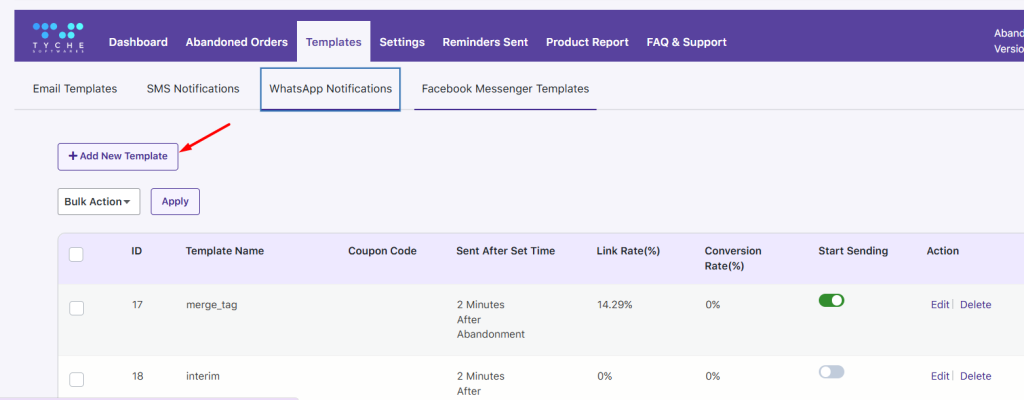Screen dimensions: 1024x400
Task: Go to Abandoned Orders page
Action: (x=236, y=42)
